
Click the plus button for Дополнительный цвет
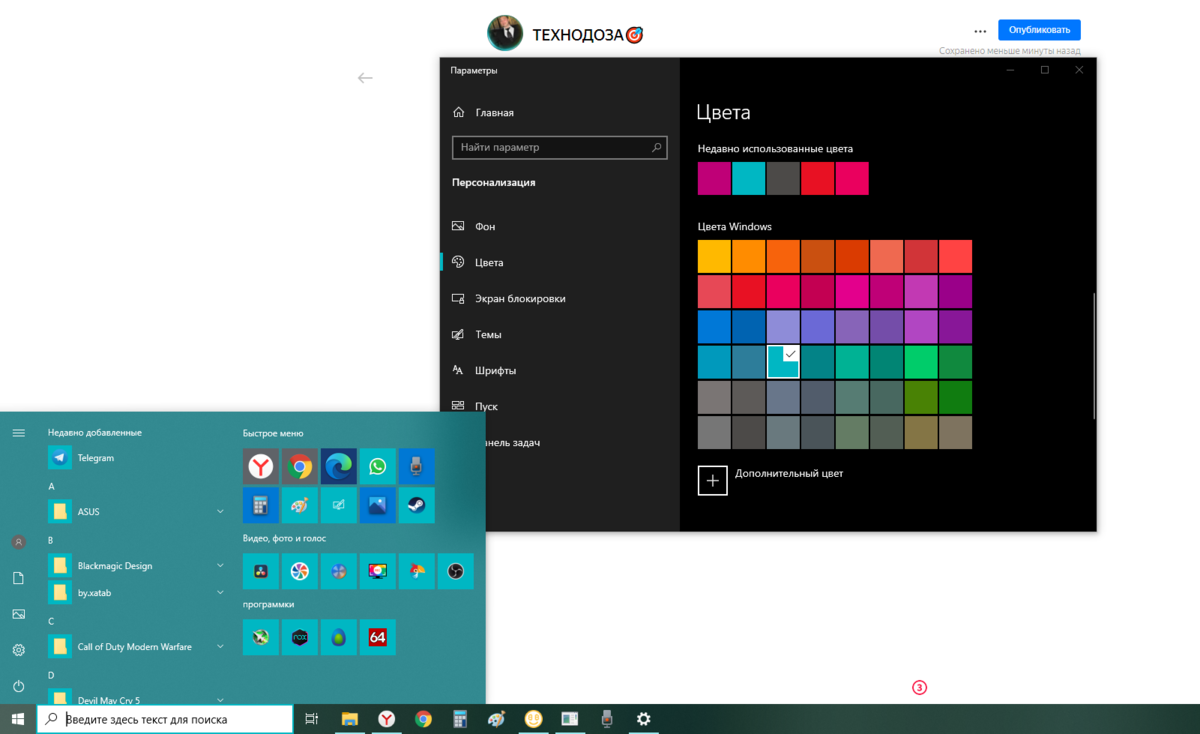click(x=713, y=480)
